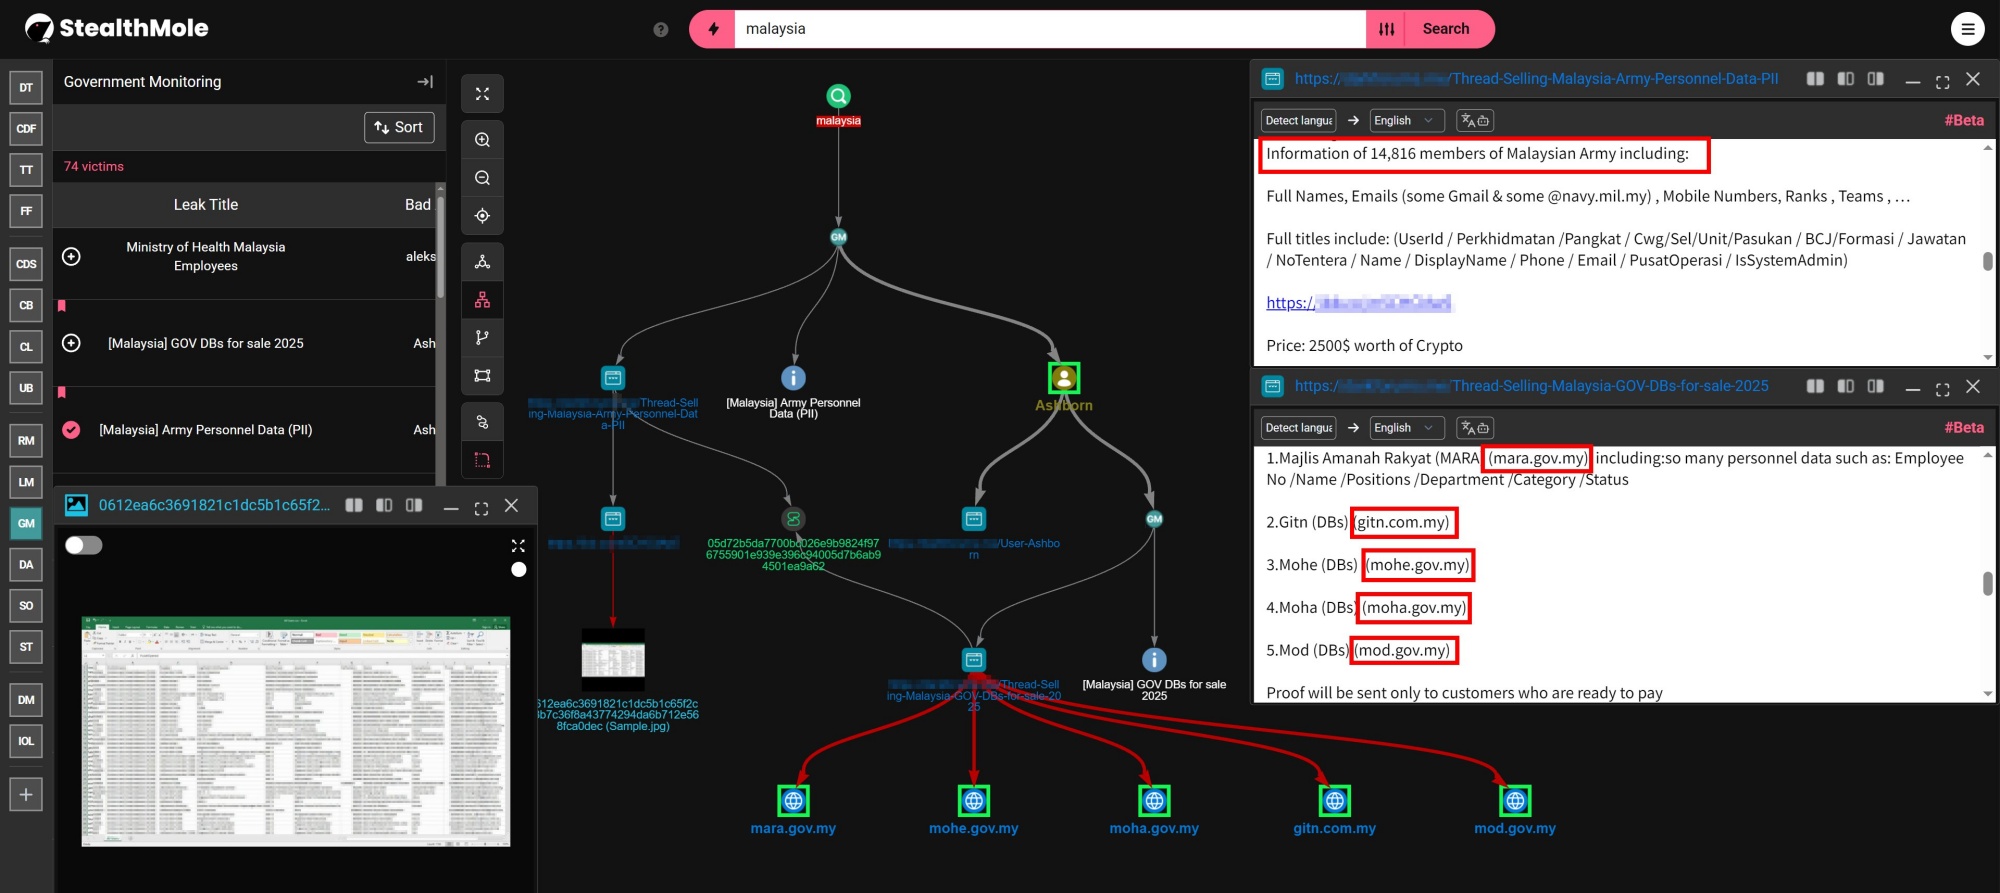This screenshot has height=893, width=2000.
Task: Deselect the Army Personnel Data row check
Action: click(x=71, y=430)
